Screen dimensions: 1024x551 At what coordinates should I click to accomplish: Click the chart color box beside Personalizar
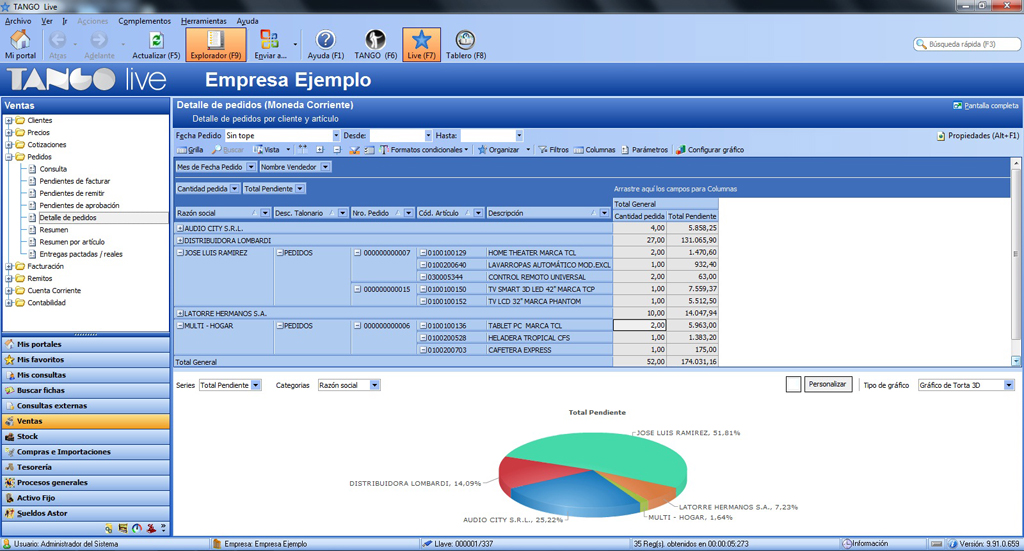click(x=793, y=385)
